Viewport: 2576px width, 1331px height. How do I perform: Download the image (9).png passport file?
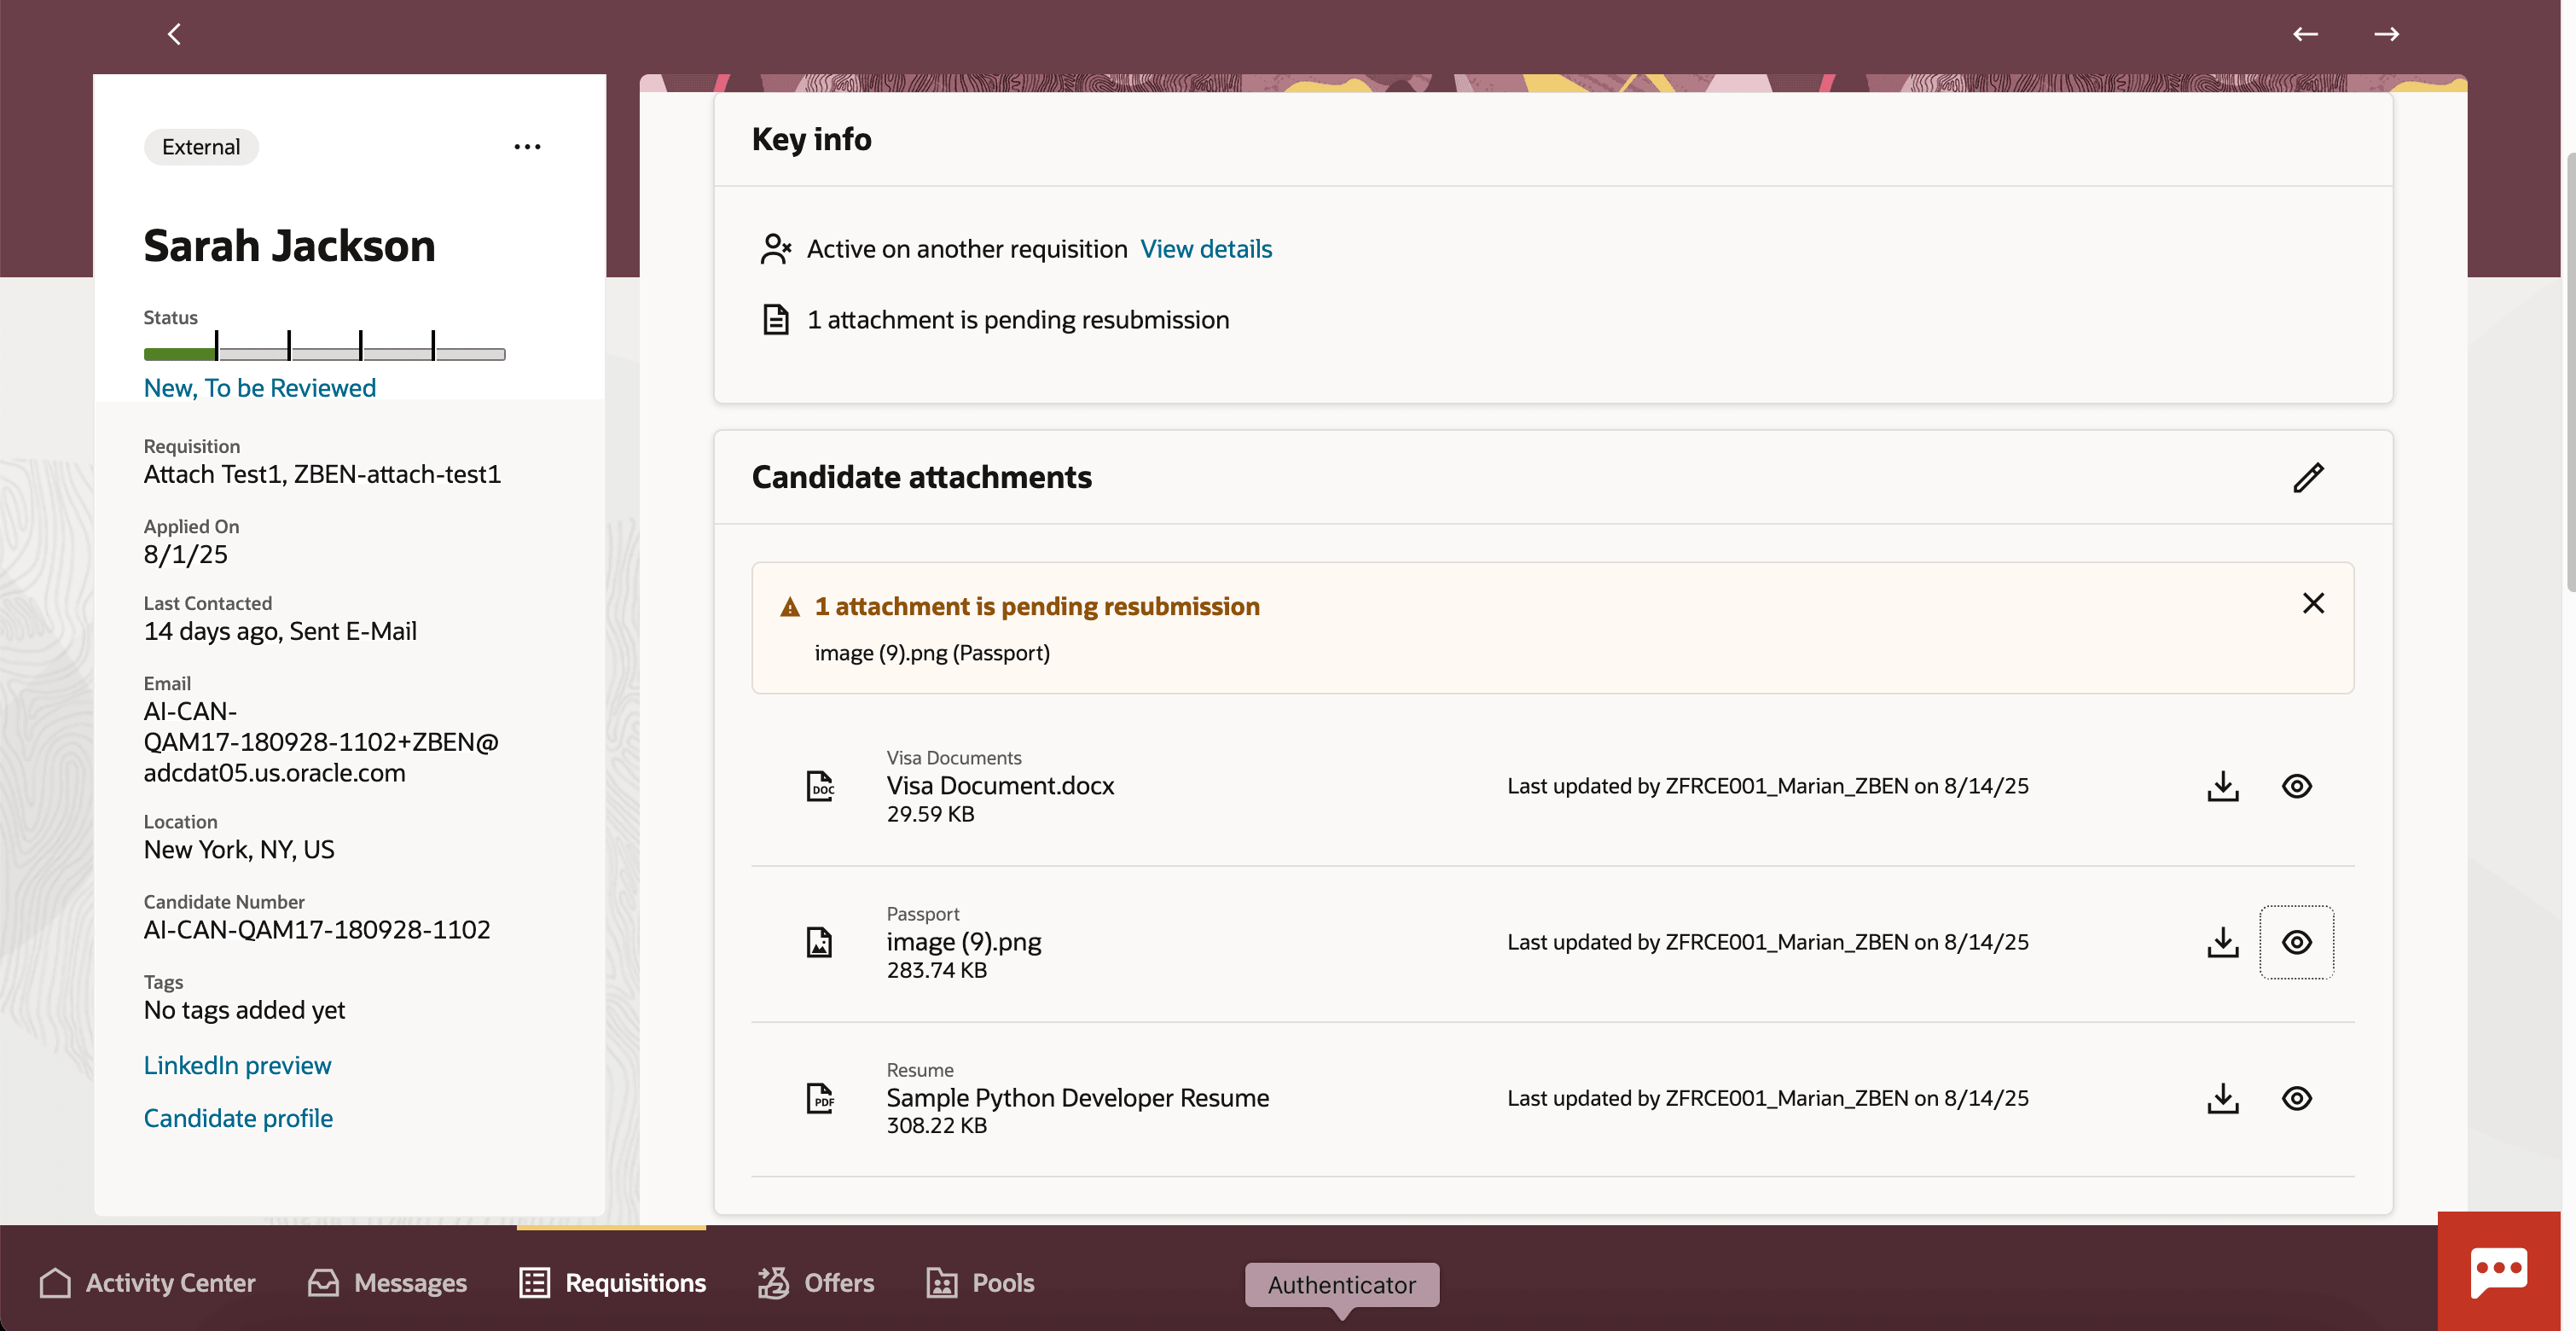[x=2222, y=942]
